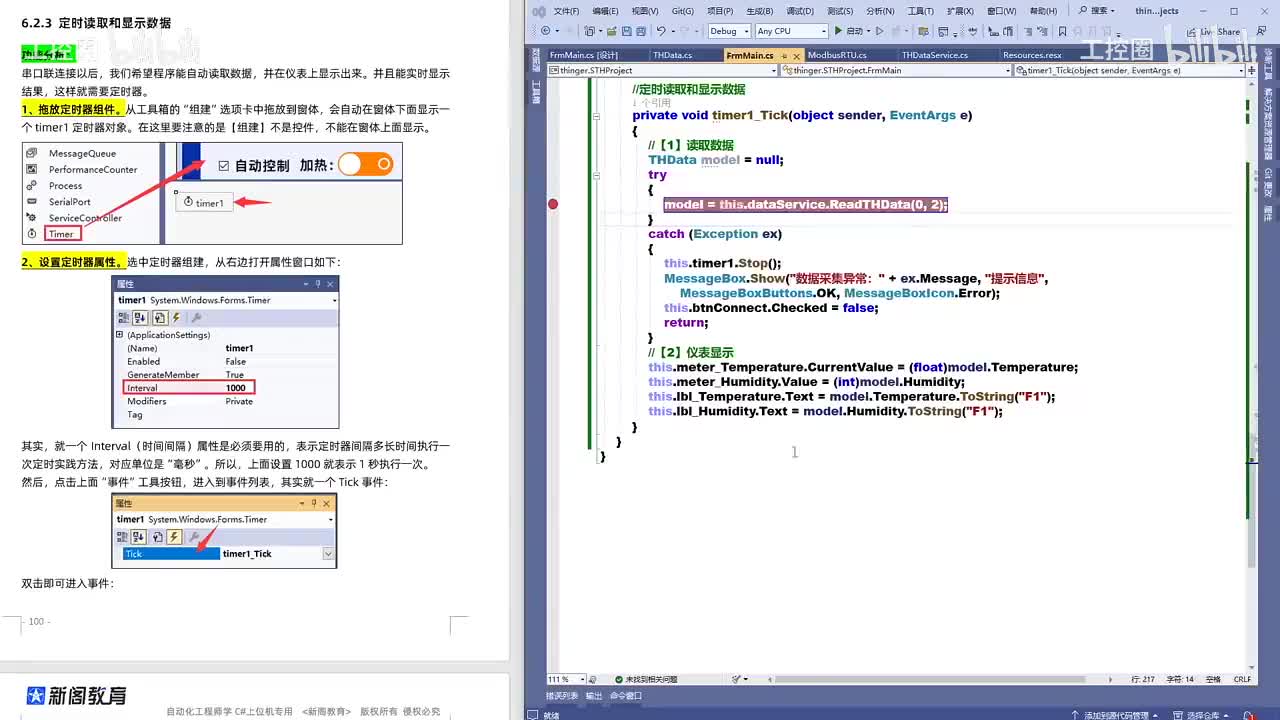Screen dimensions: 1280x720
Task: Click the CRLF line ending indicator
Action: pos(1242,679)
